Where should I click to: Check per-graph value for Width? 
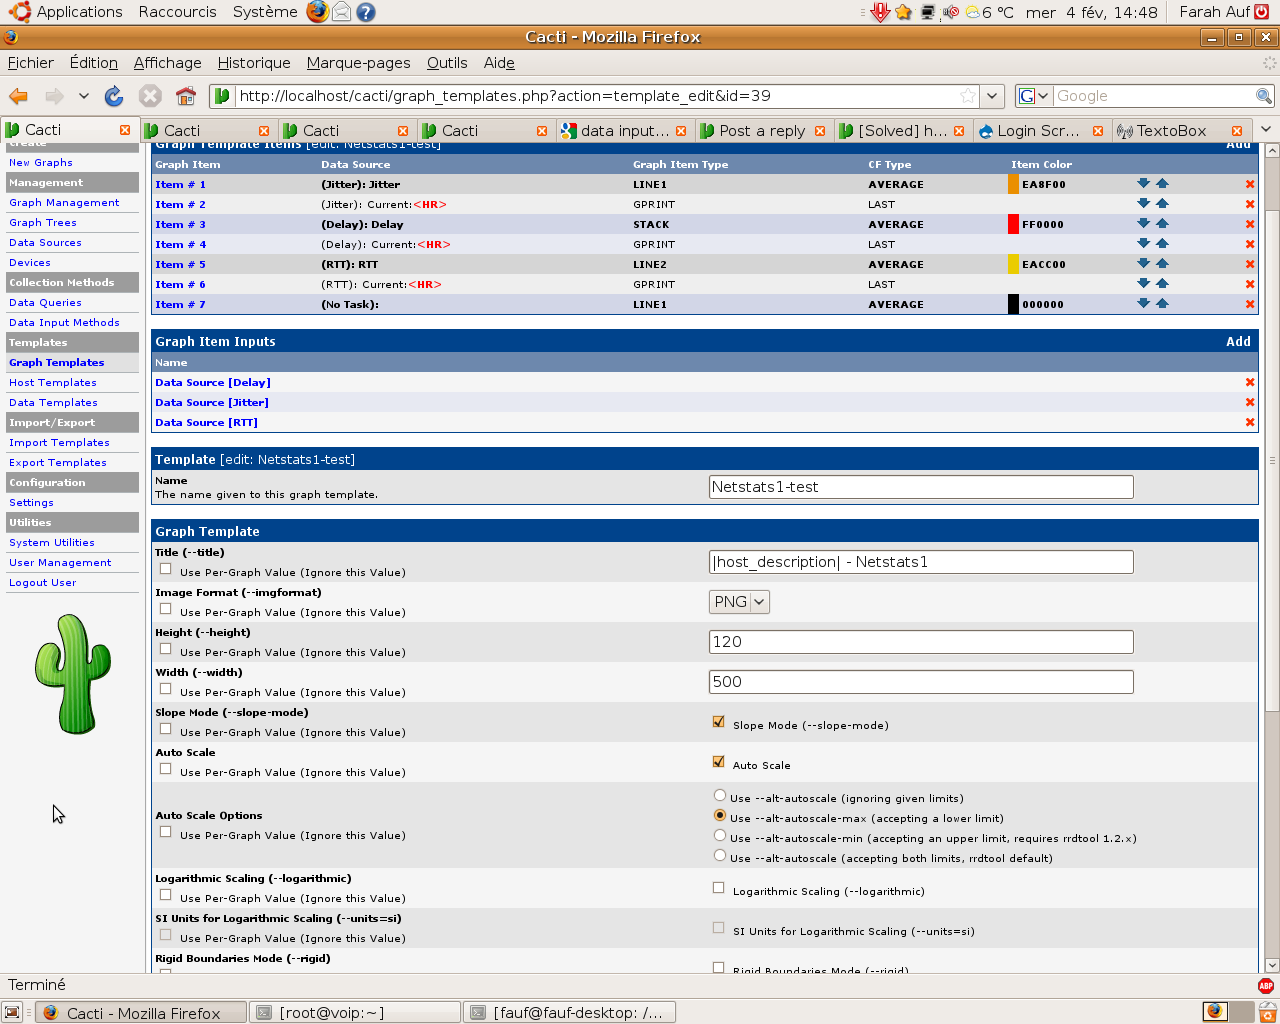click(166, 689)
